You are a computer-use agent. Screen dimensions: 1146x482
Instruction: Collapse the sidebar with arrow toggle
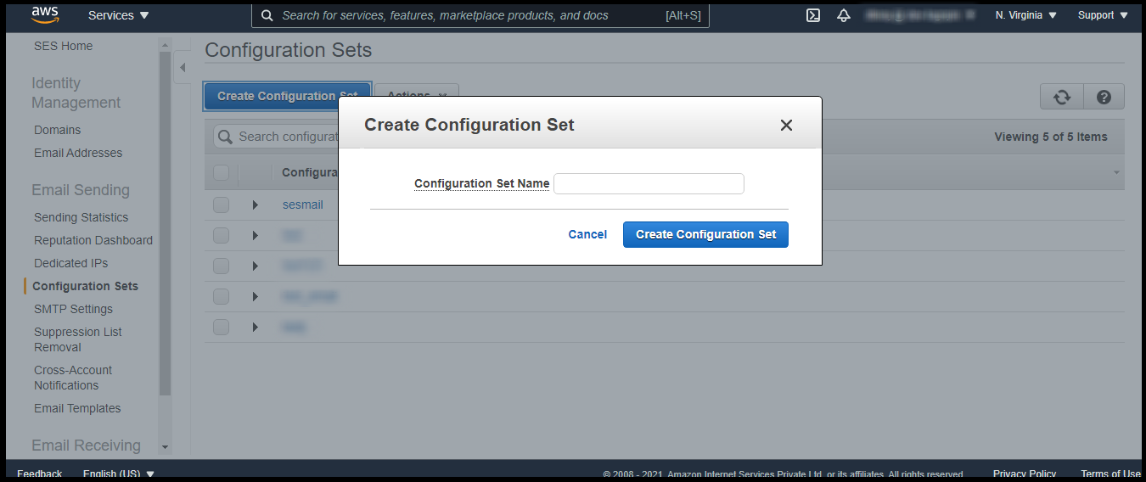[182, 67]
